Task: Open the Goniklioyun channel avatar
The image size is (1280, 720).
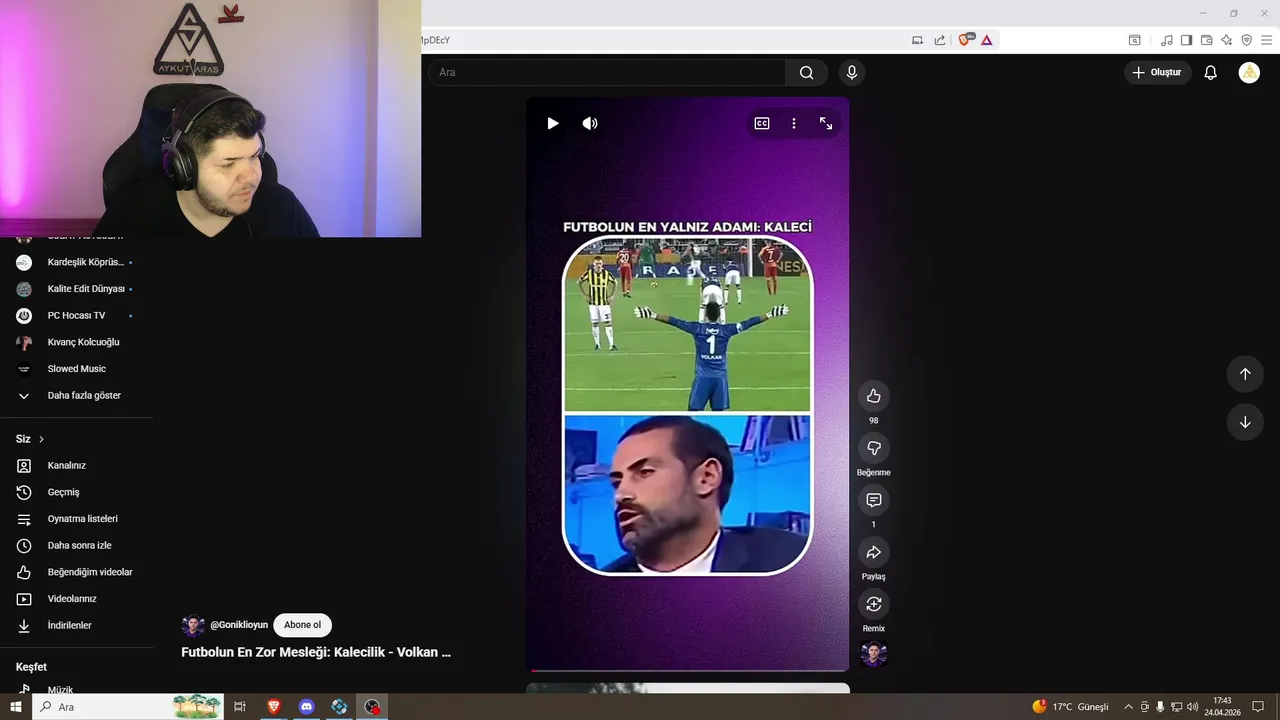Action: [x=193, y=626]
